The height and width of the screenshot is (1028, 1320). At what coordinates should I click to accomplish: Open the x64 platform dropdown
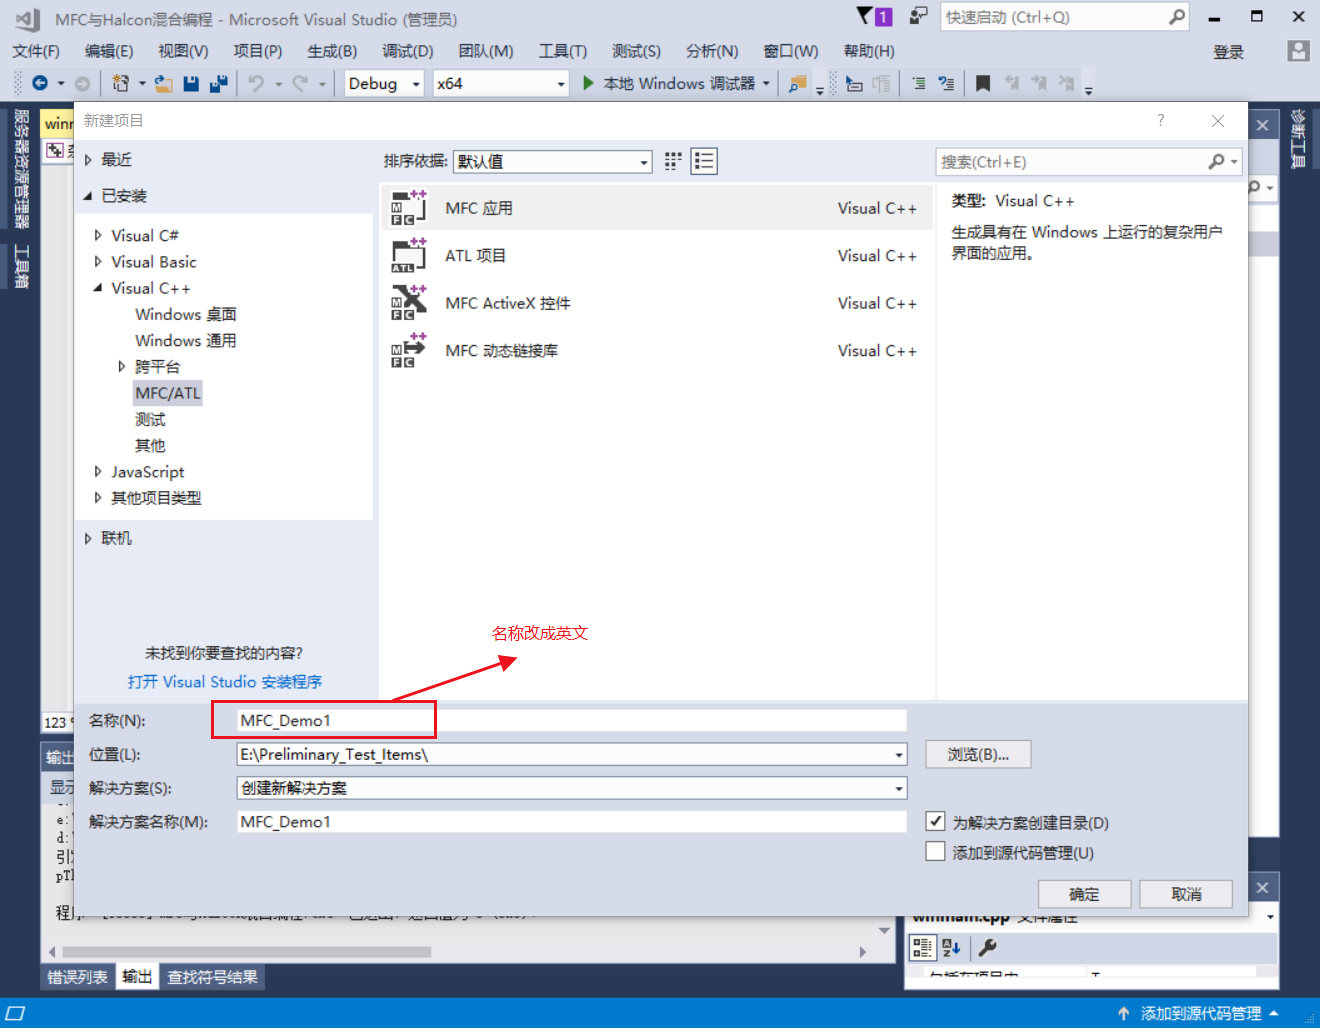[501, 84]
